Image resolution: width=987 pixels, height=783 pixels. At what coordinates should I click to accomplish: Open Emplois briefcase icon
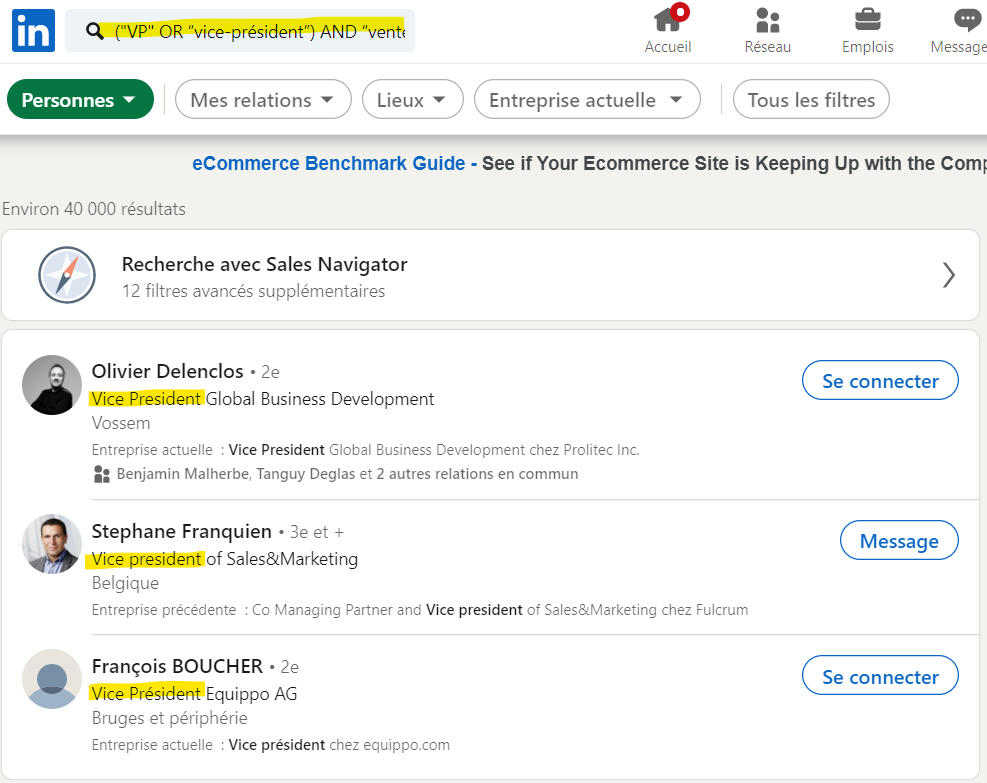[x=867, y=20]
